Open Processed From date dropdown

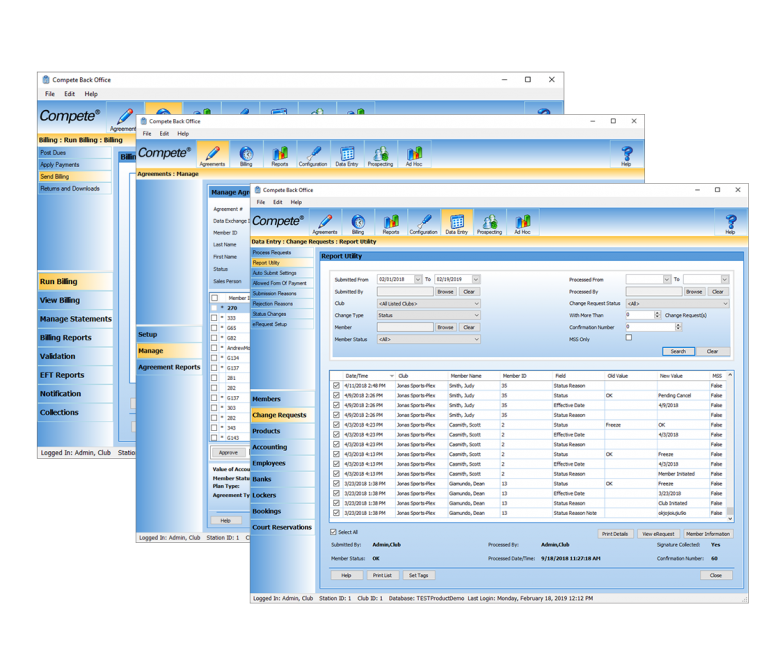click(667, 280)
